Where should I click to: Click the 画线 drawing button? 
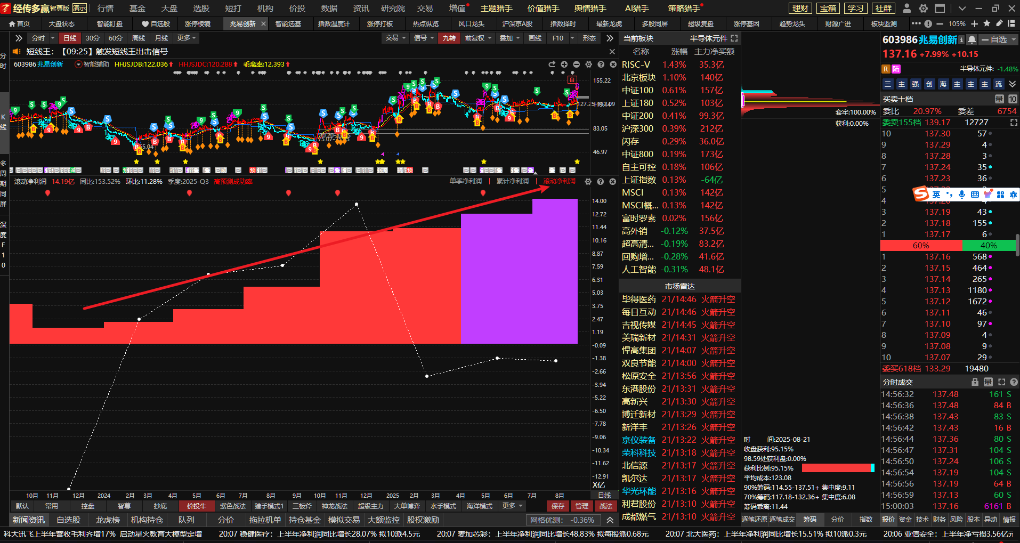pos(535,38)
